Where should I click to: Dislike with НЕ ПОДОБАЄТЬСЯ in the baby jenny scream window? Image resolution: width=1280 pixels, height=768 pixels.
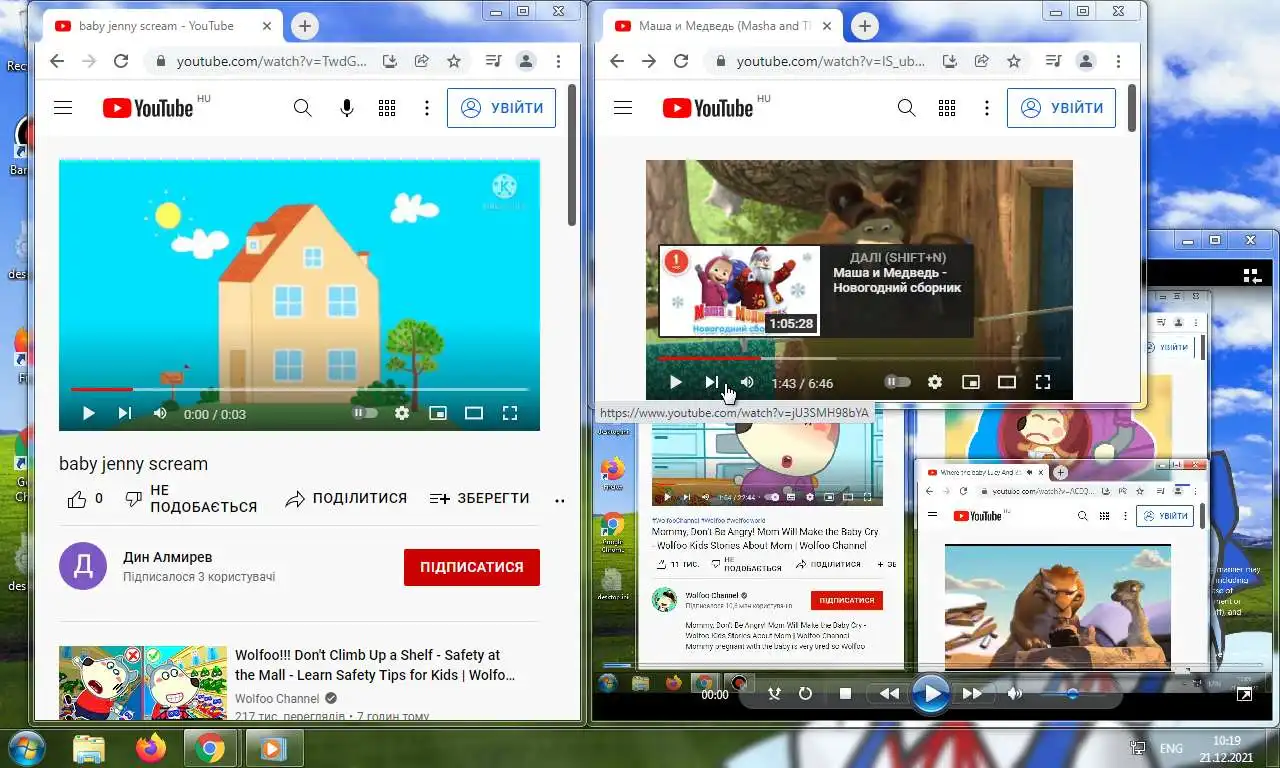pos(190,498)
